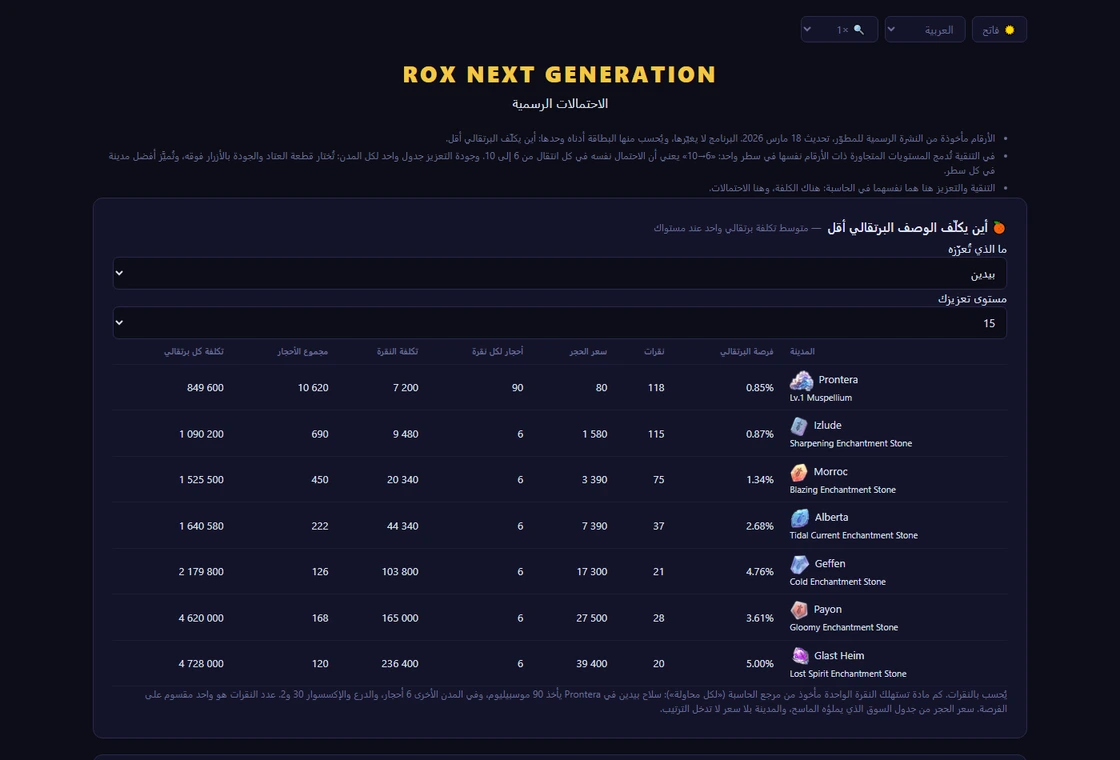Click the ما الذي تُعزّزه field label
Viewport: 1120px width, 760px height.
tap(977, 249)
